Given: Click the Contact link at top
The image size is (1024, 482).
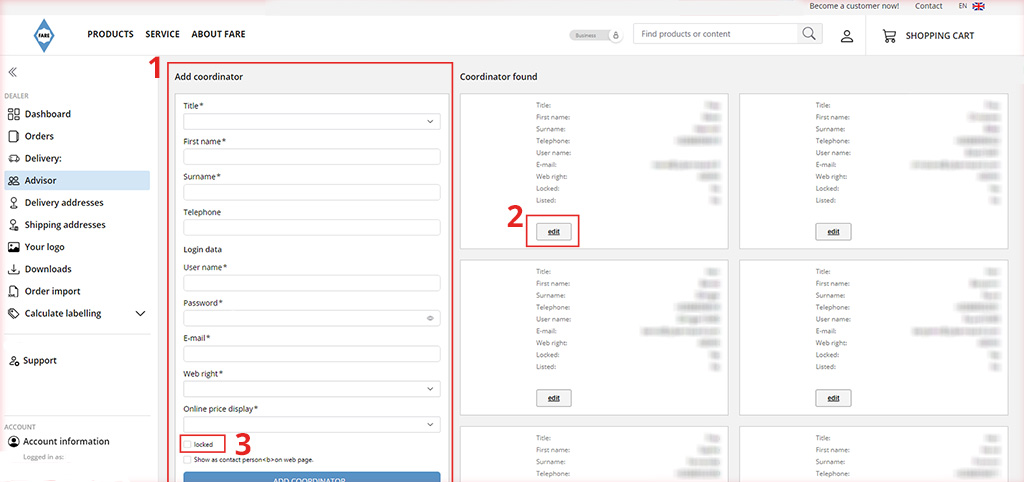Looking at the screenshot, I should [929, 6].
